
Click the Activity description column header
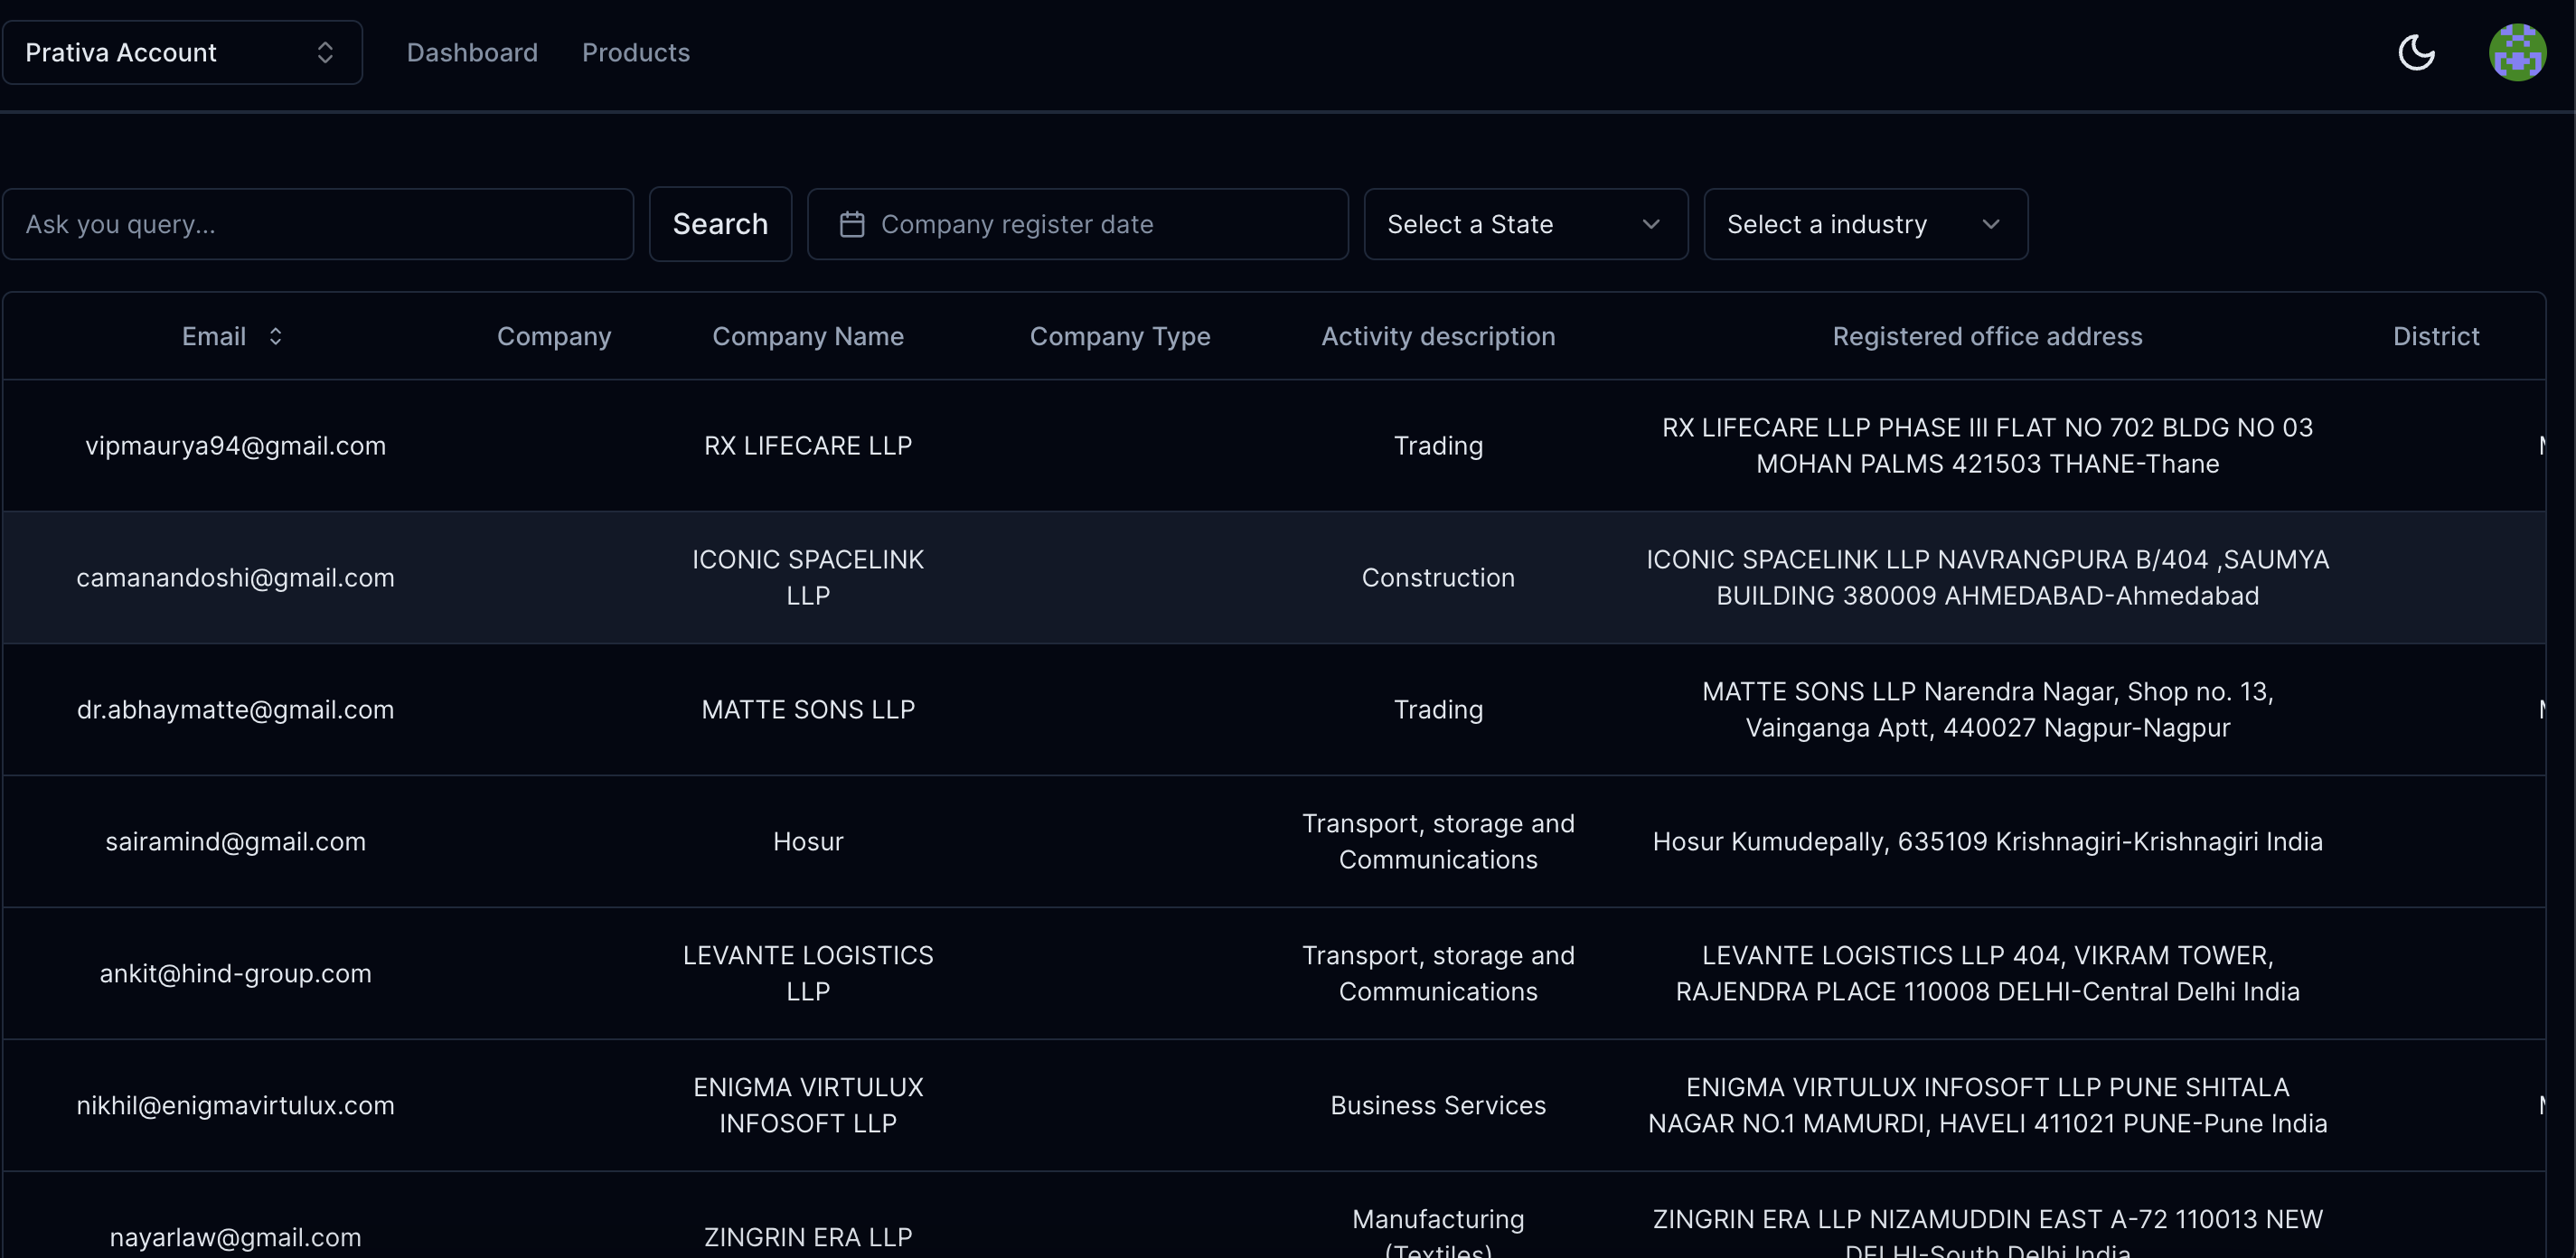(1437, 336)
